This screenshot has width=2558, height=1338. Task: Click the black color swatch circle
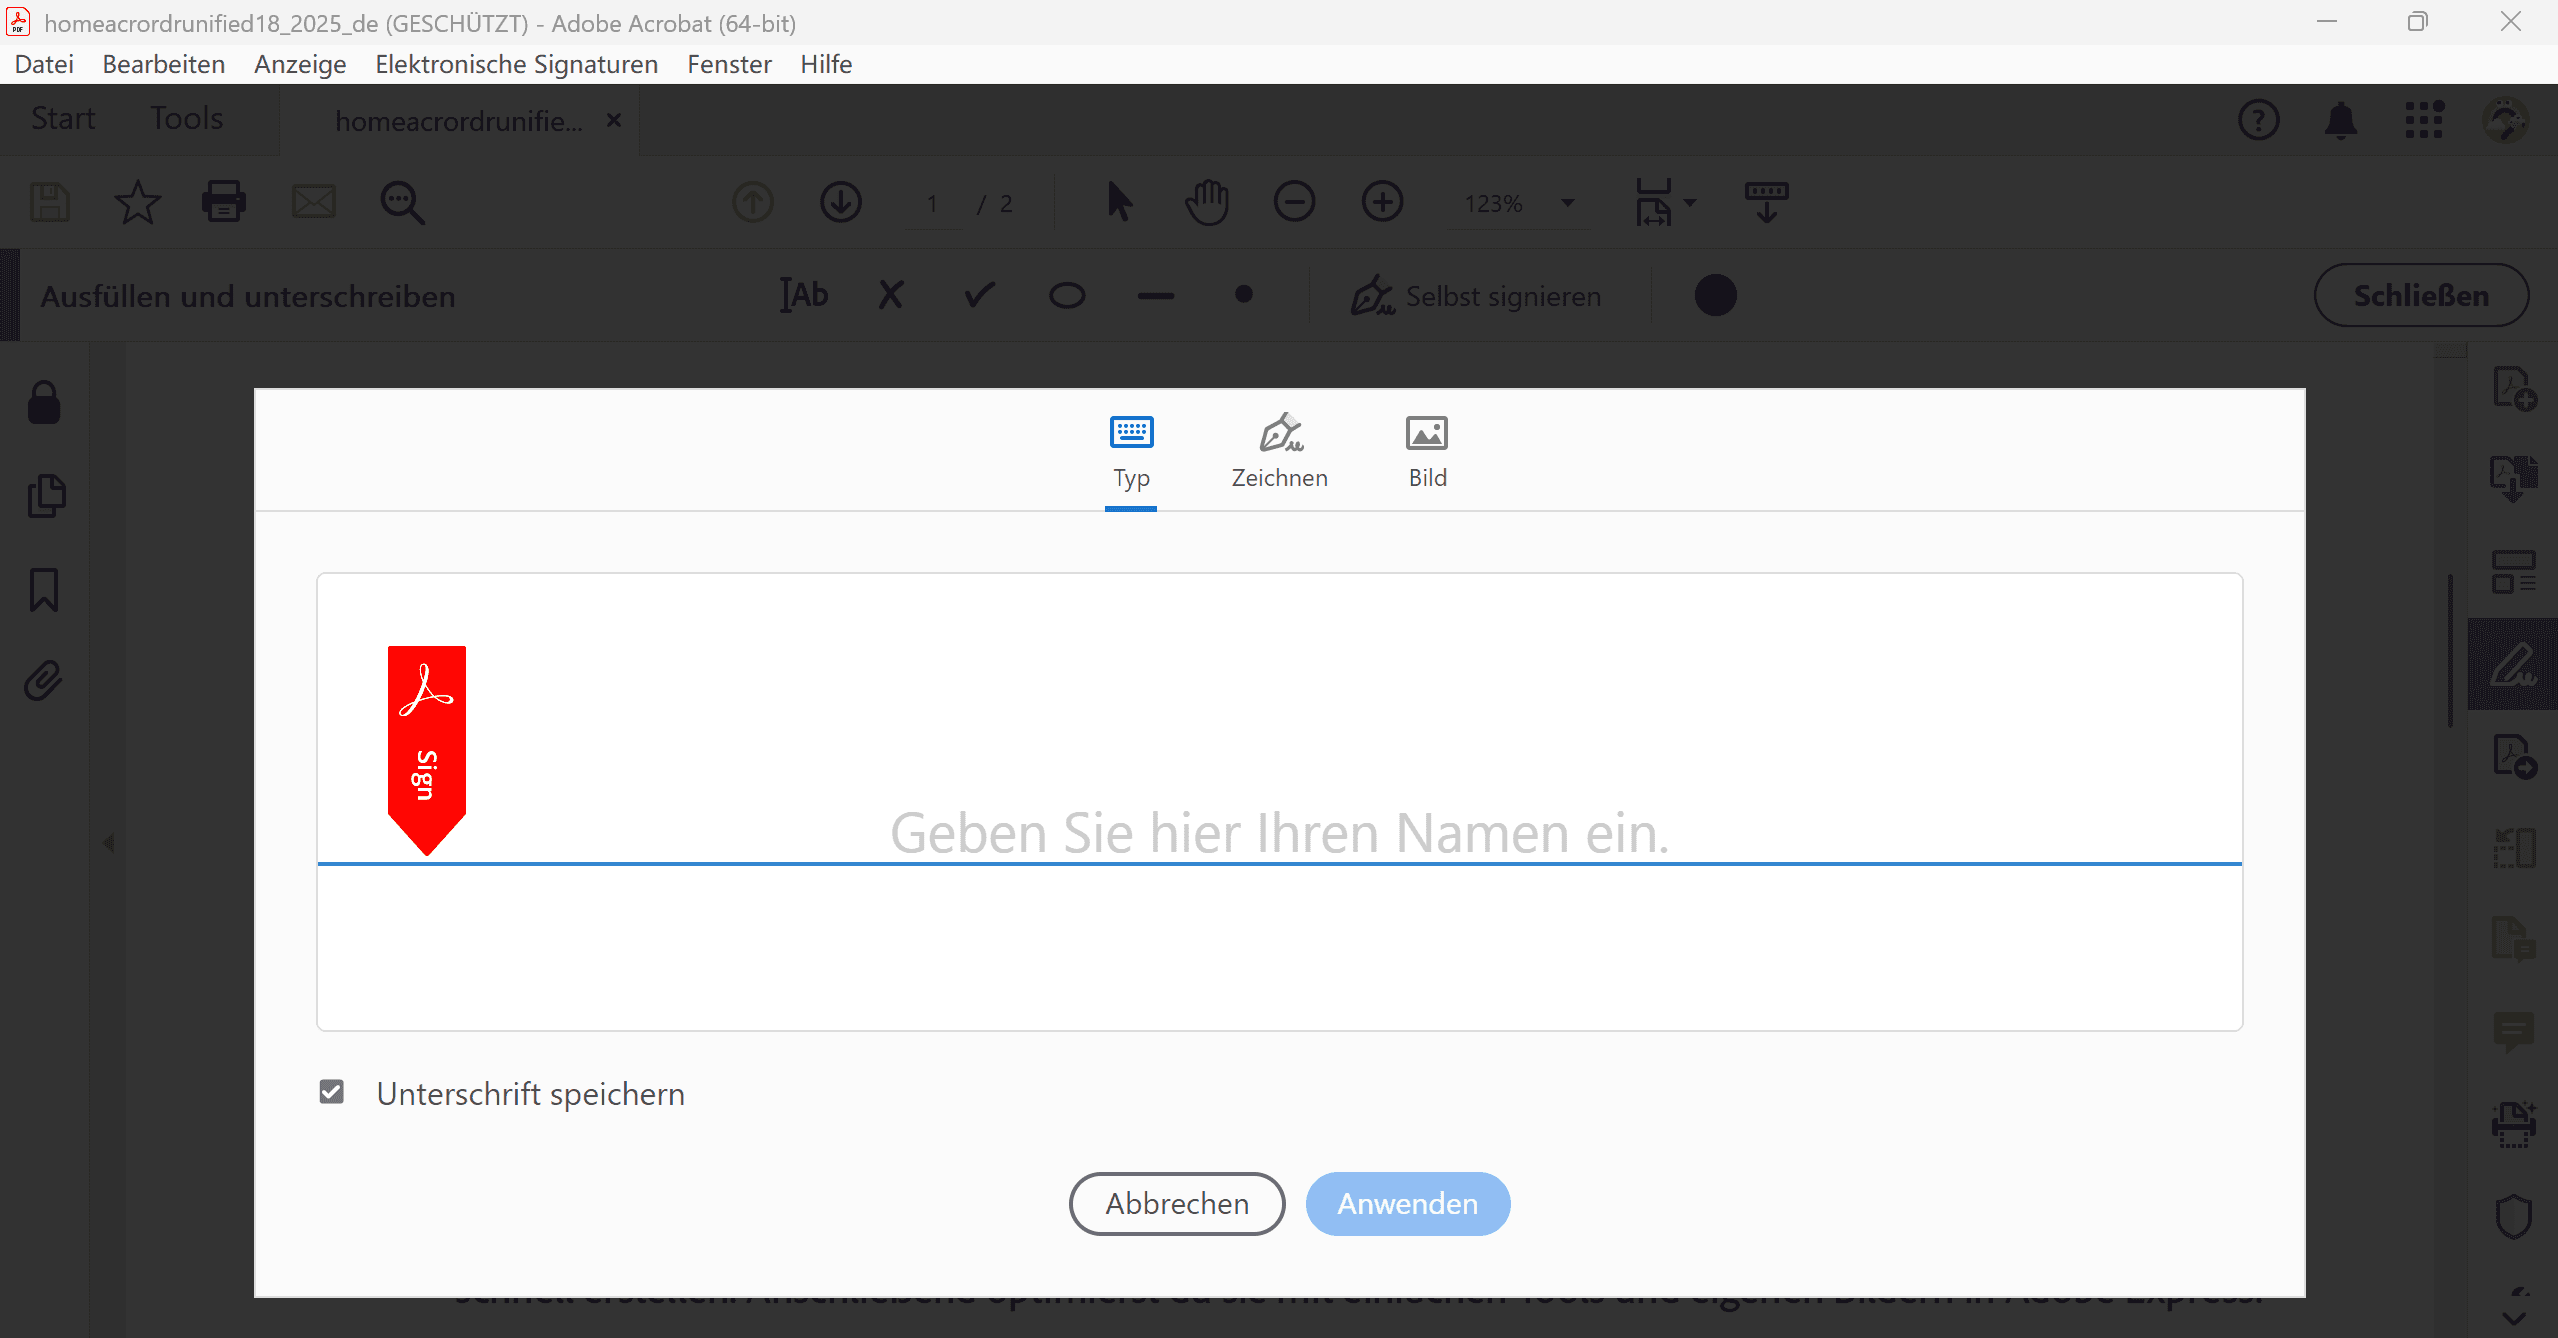click(x=1716, y=295)
